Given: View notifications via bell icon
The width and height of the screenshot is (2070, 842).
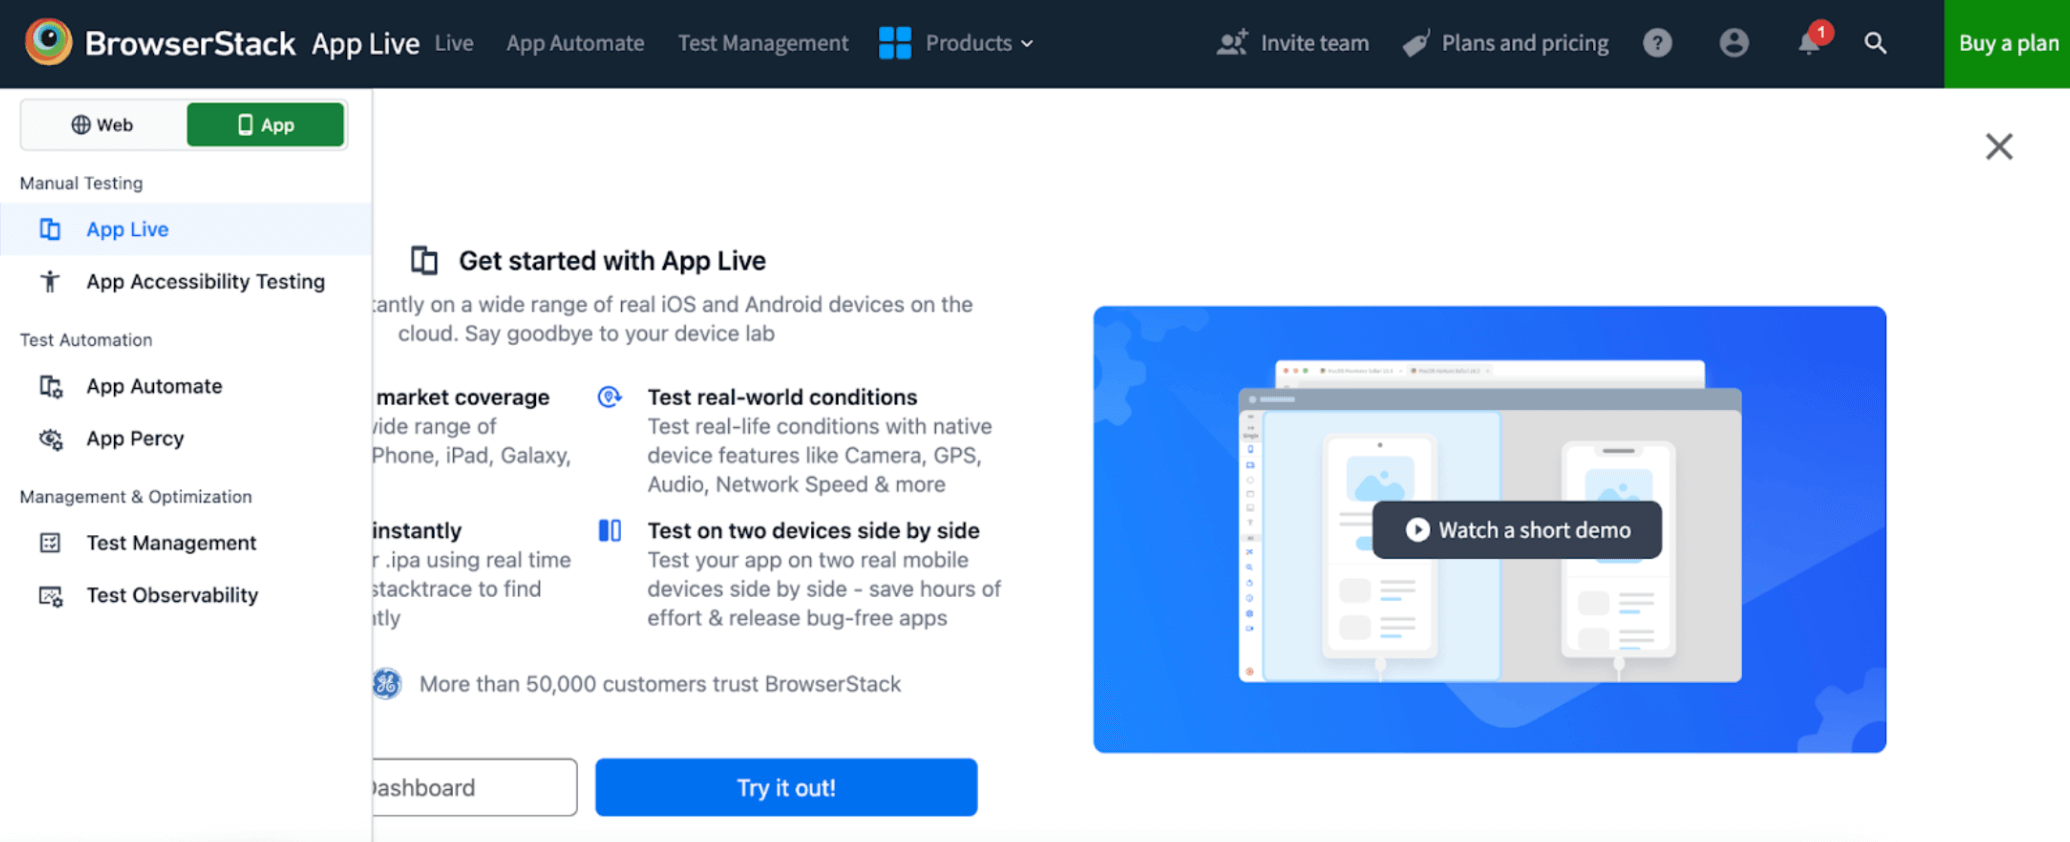Looking at the screenshot, I should [x=1809, y=43].
